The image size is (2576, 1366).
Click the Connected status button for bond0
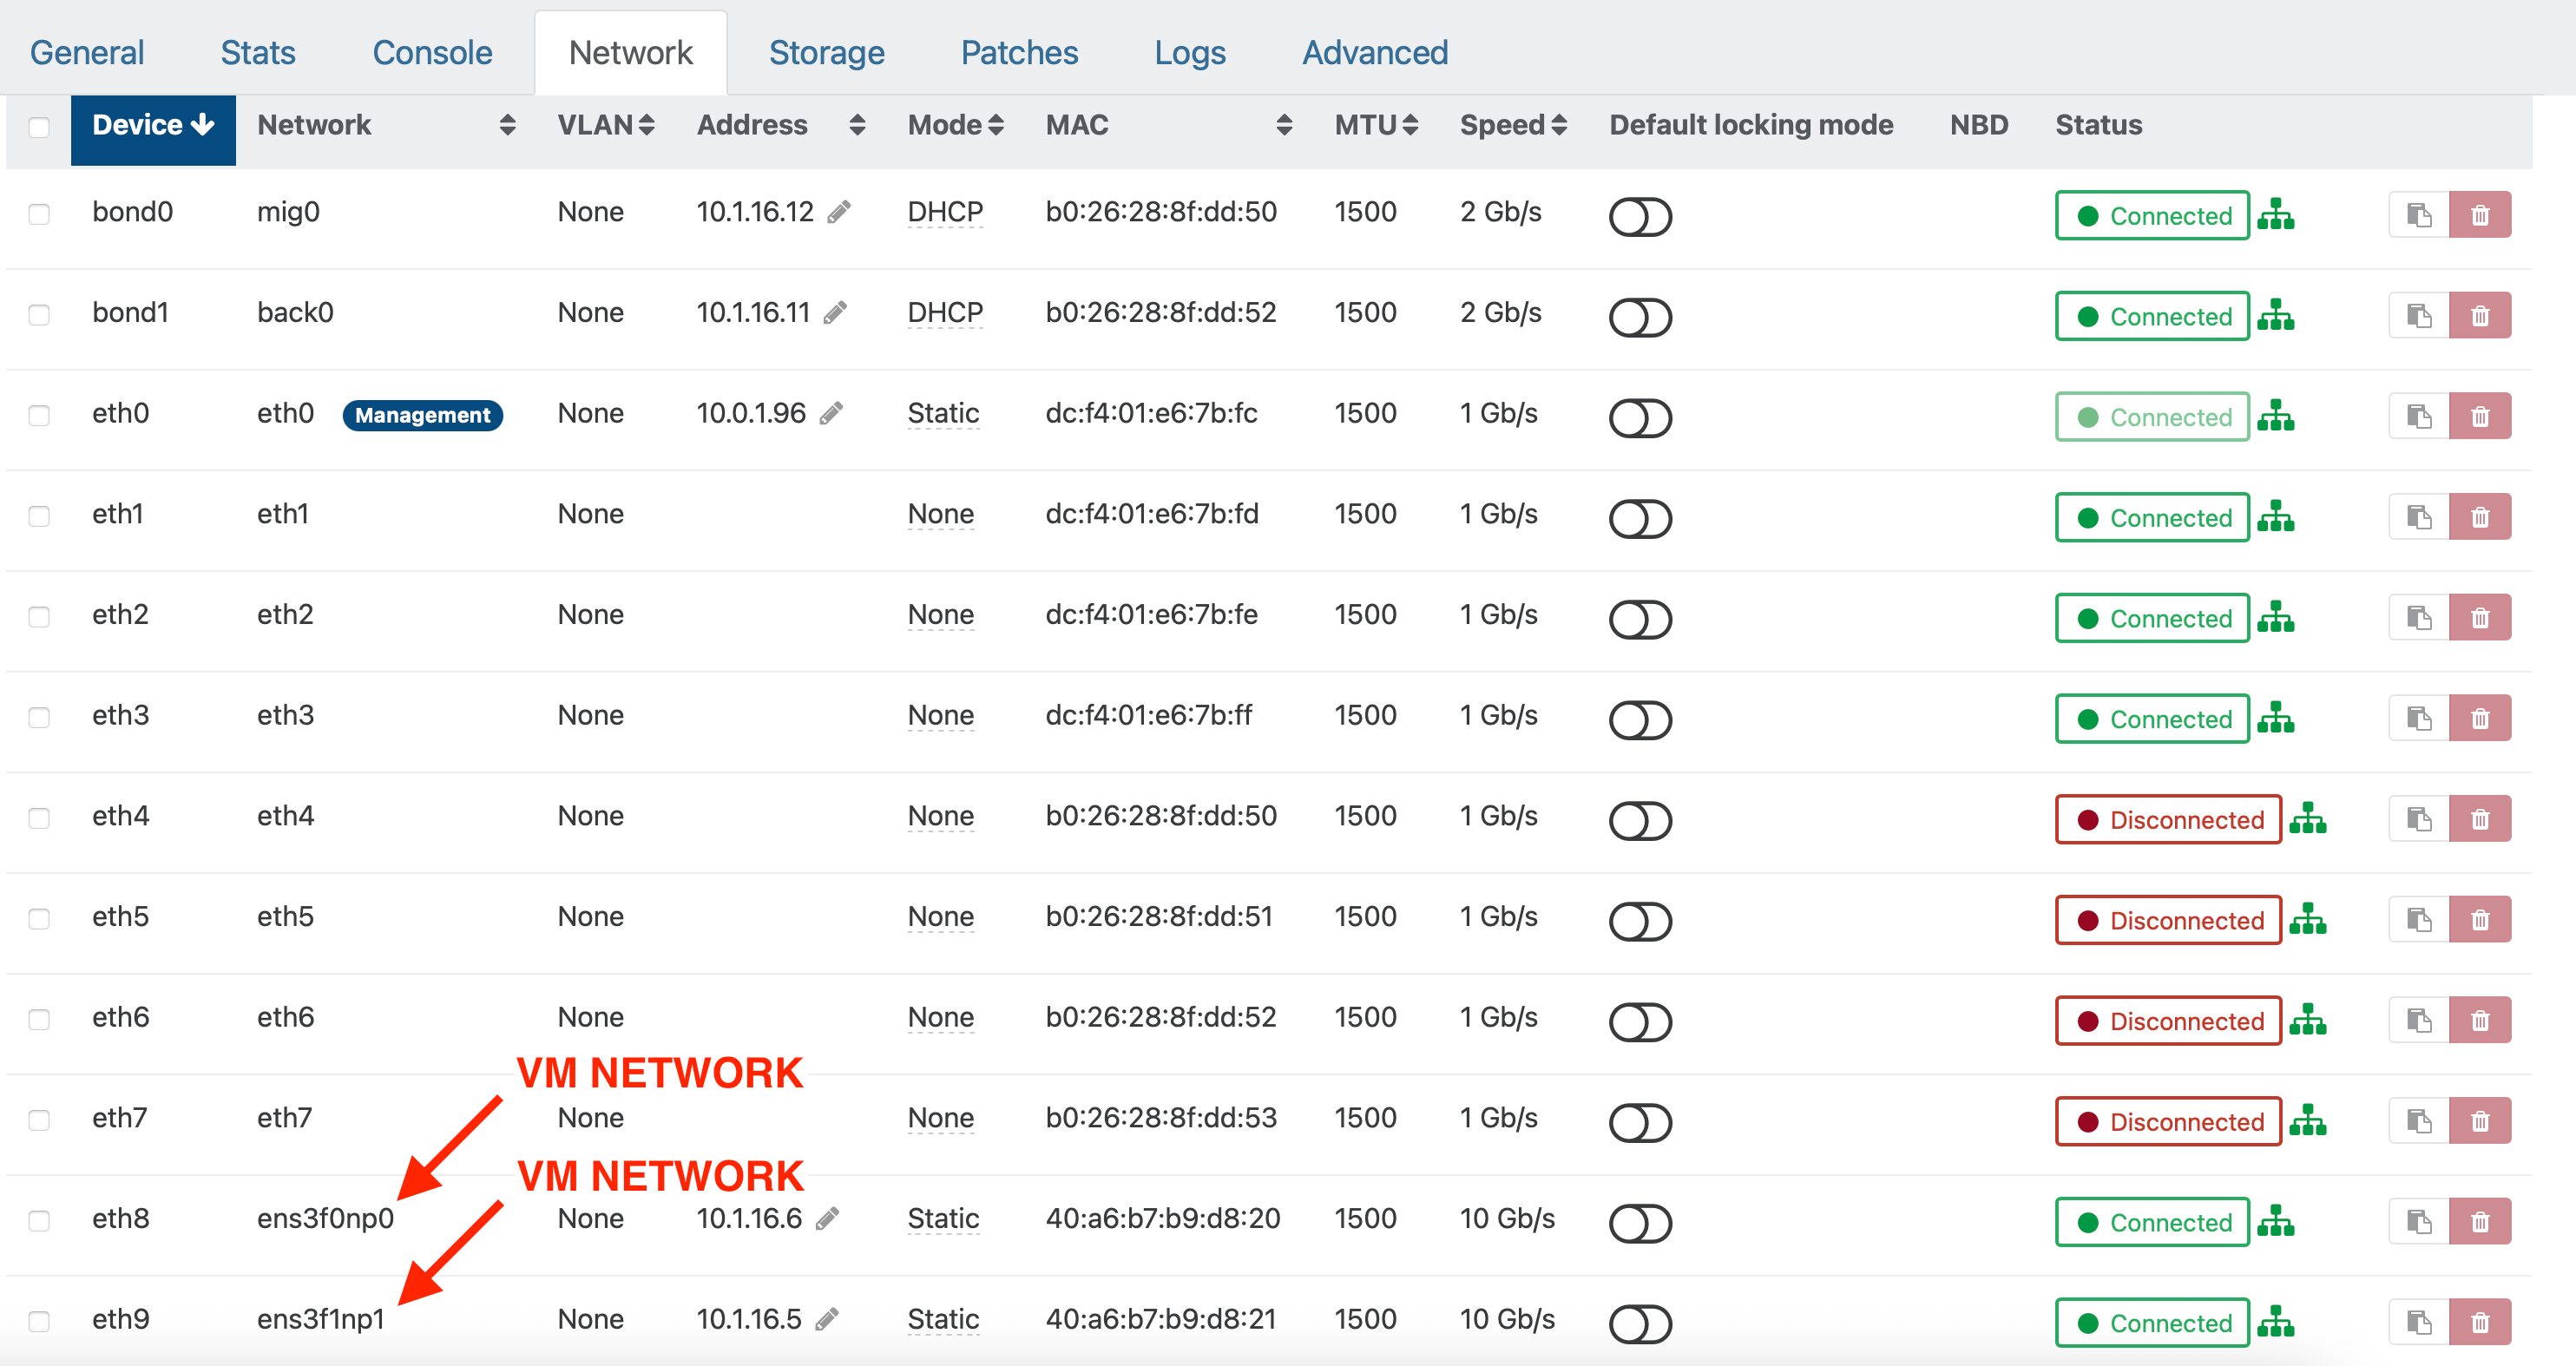pos(2152,215)
